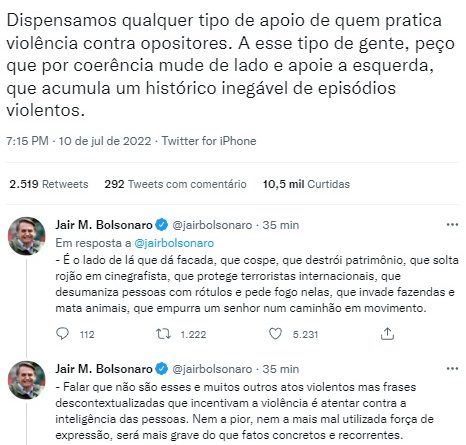Screen dimensions: 466x445
Task: Click verified badge on second reply author
Action: click(162, 369)
